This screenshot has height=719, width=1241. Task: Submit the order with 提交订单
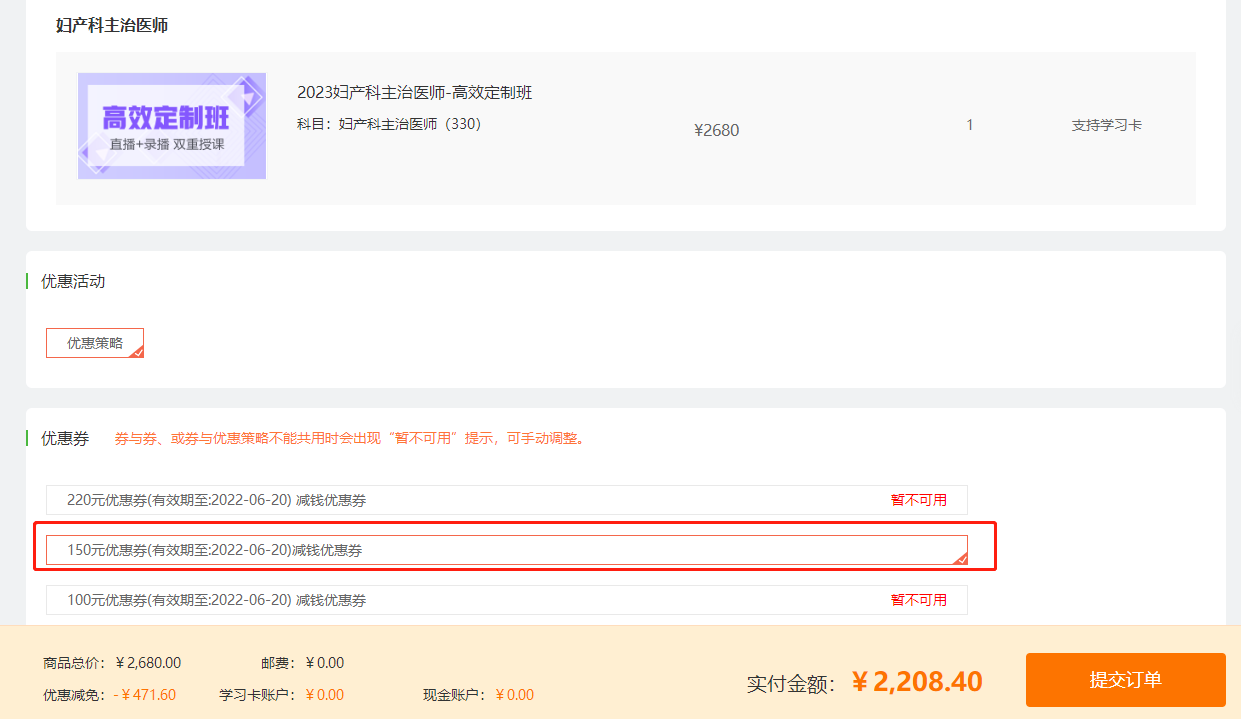[1125, 680]
